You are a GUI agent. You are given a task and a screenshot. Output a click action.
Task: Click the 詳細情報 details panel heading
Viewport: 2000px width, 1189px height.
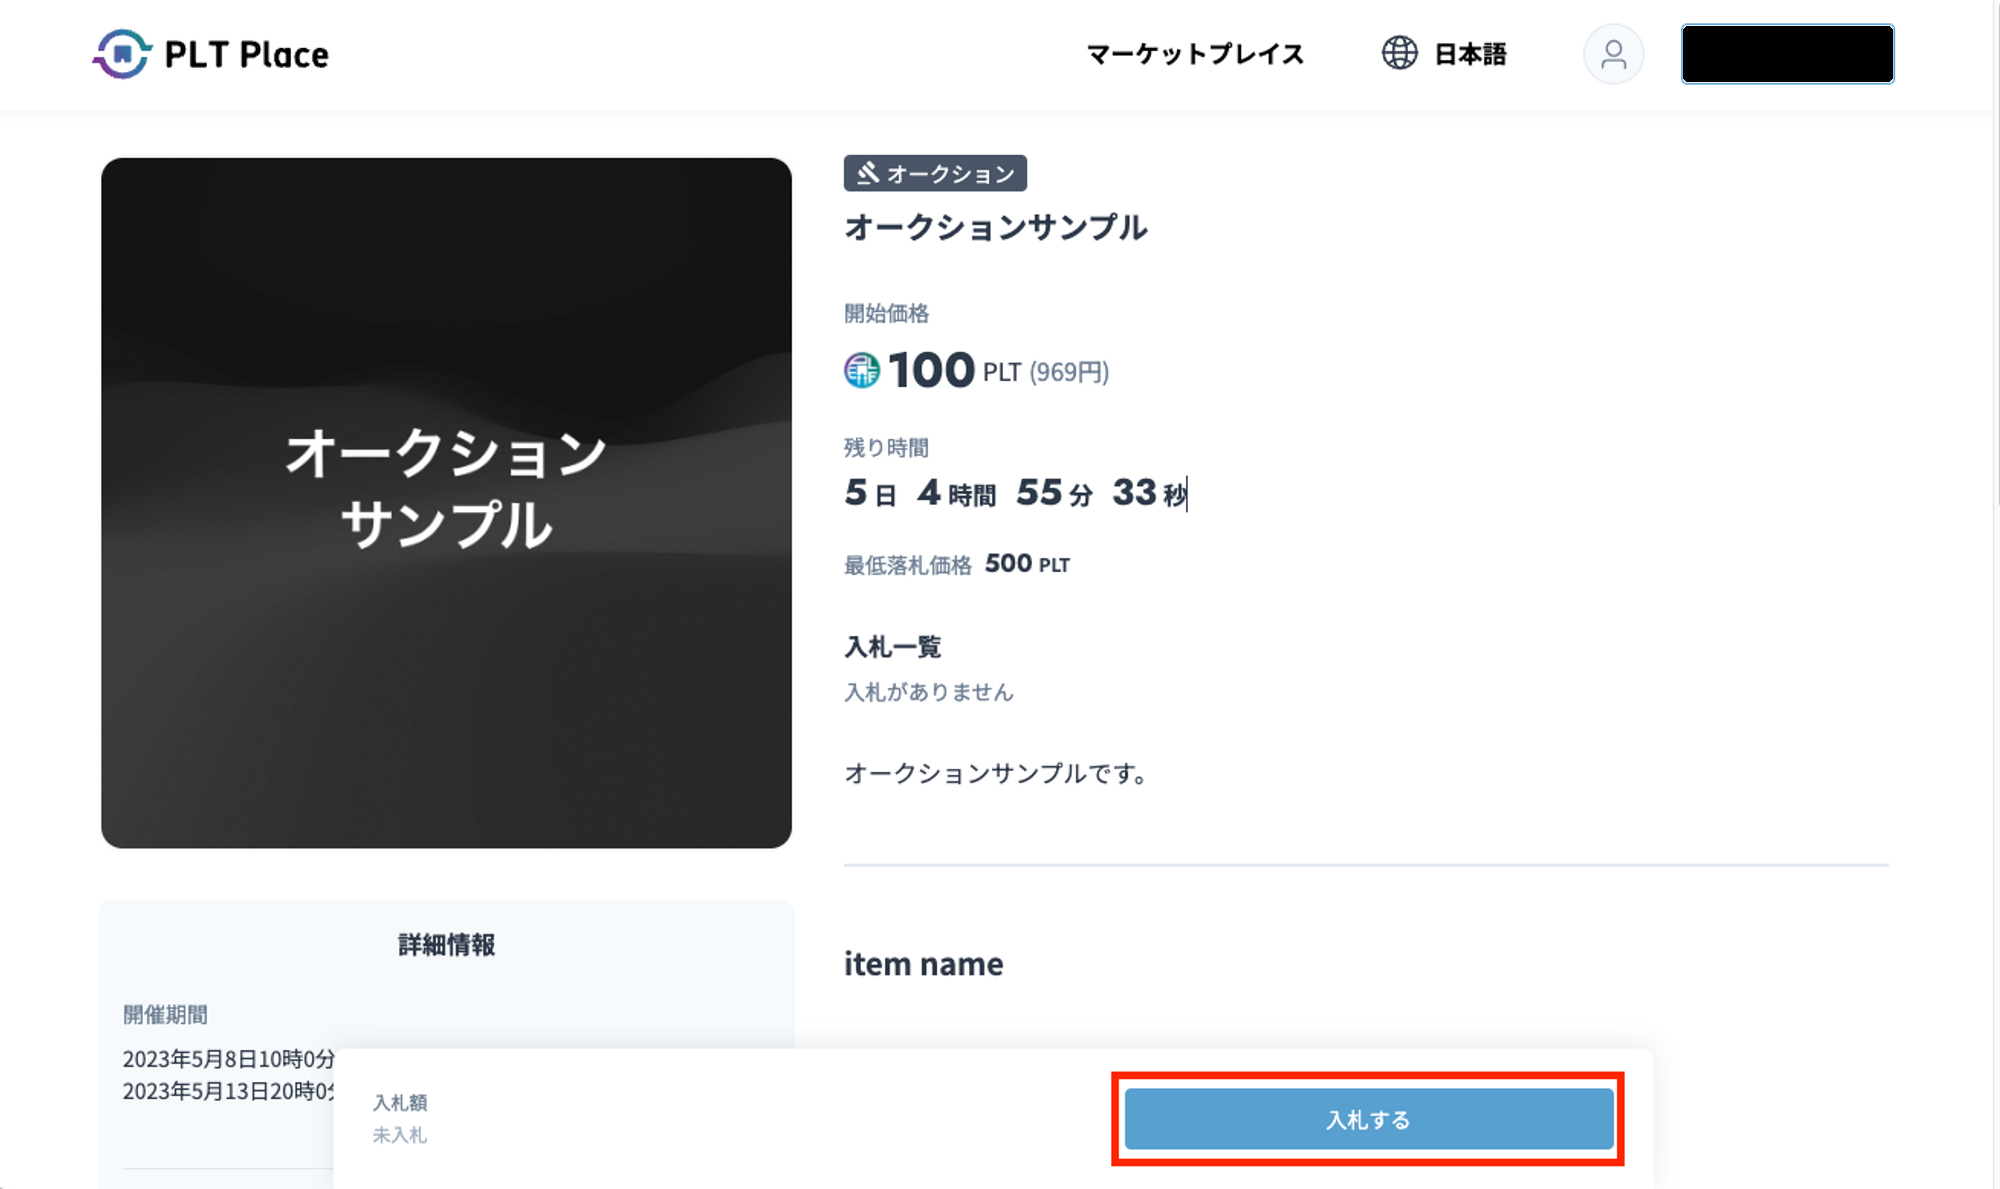coord(446,945)
